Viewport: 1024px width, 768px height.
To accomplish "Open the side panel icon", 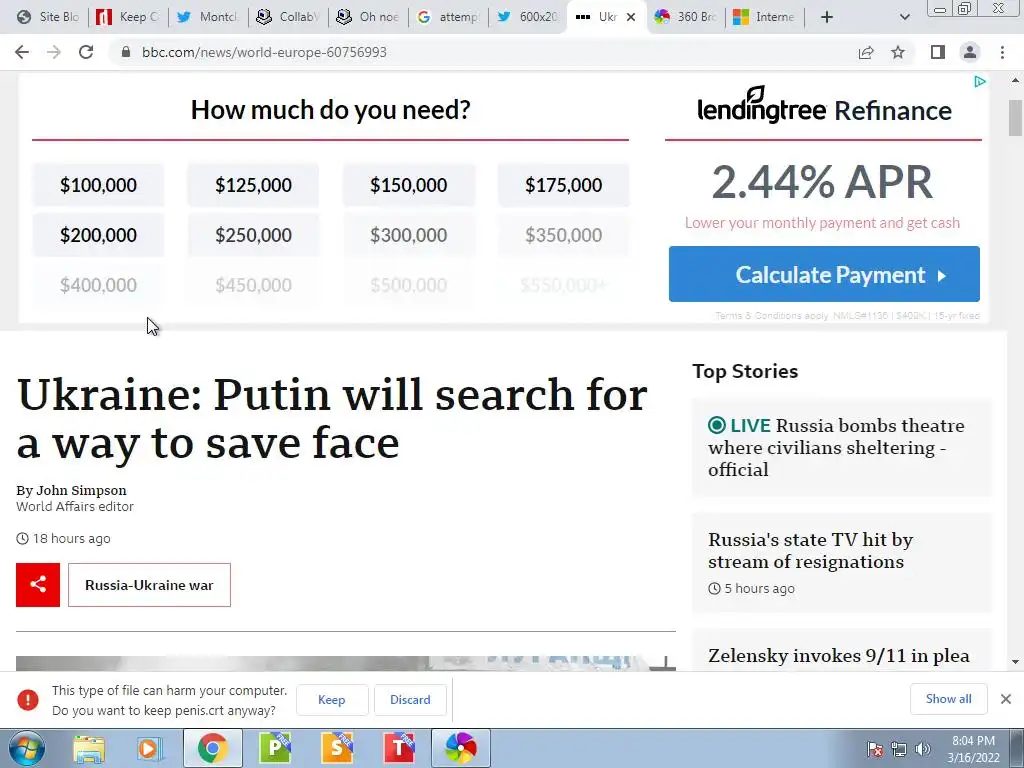I will (x=938, y=52).
